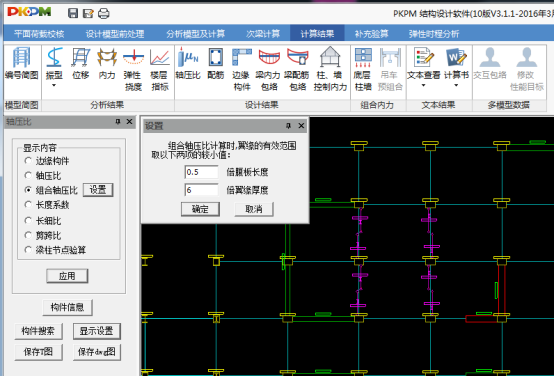Image resolution: width=554 pixels, height=376 pixels.
Task: Select the 轴压比 radio option
Action: point(28,176)
